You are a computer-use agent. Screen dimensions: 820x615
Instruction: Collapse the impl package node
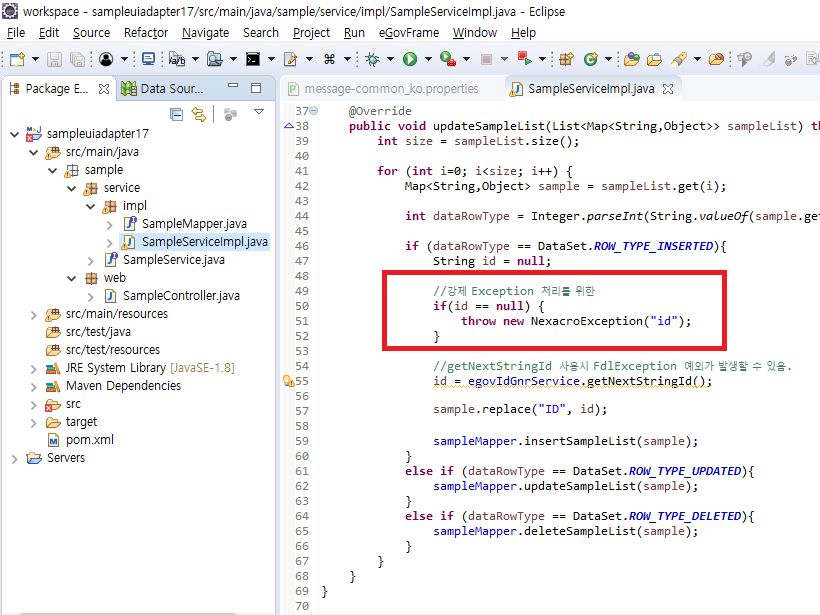(x=90, y=206)
